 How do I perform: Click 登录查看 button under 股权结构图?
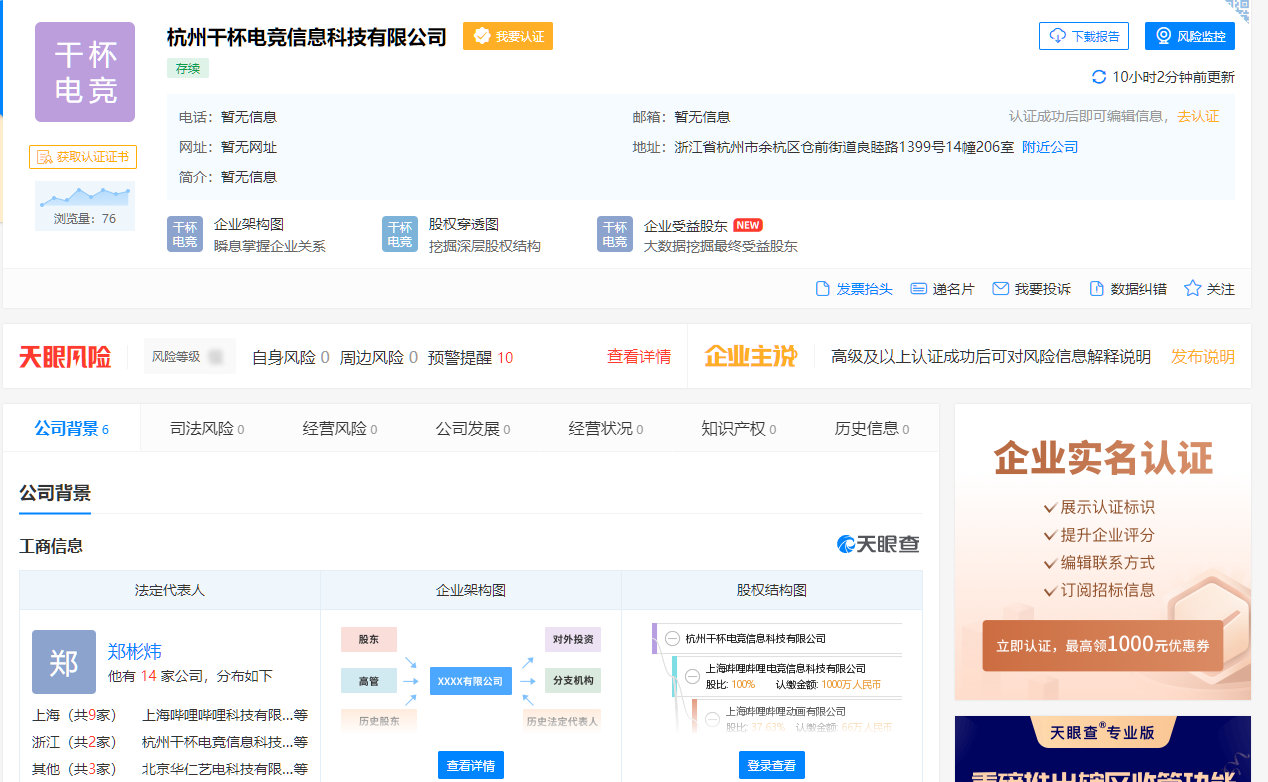(772, 765)
